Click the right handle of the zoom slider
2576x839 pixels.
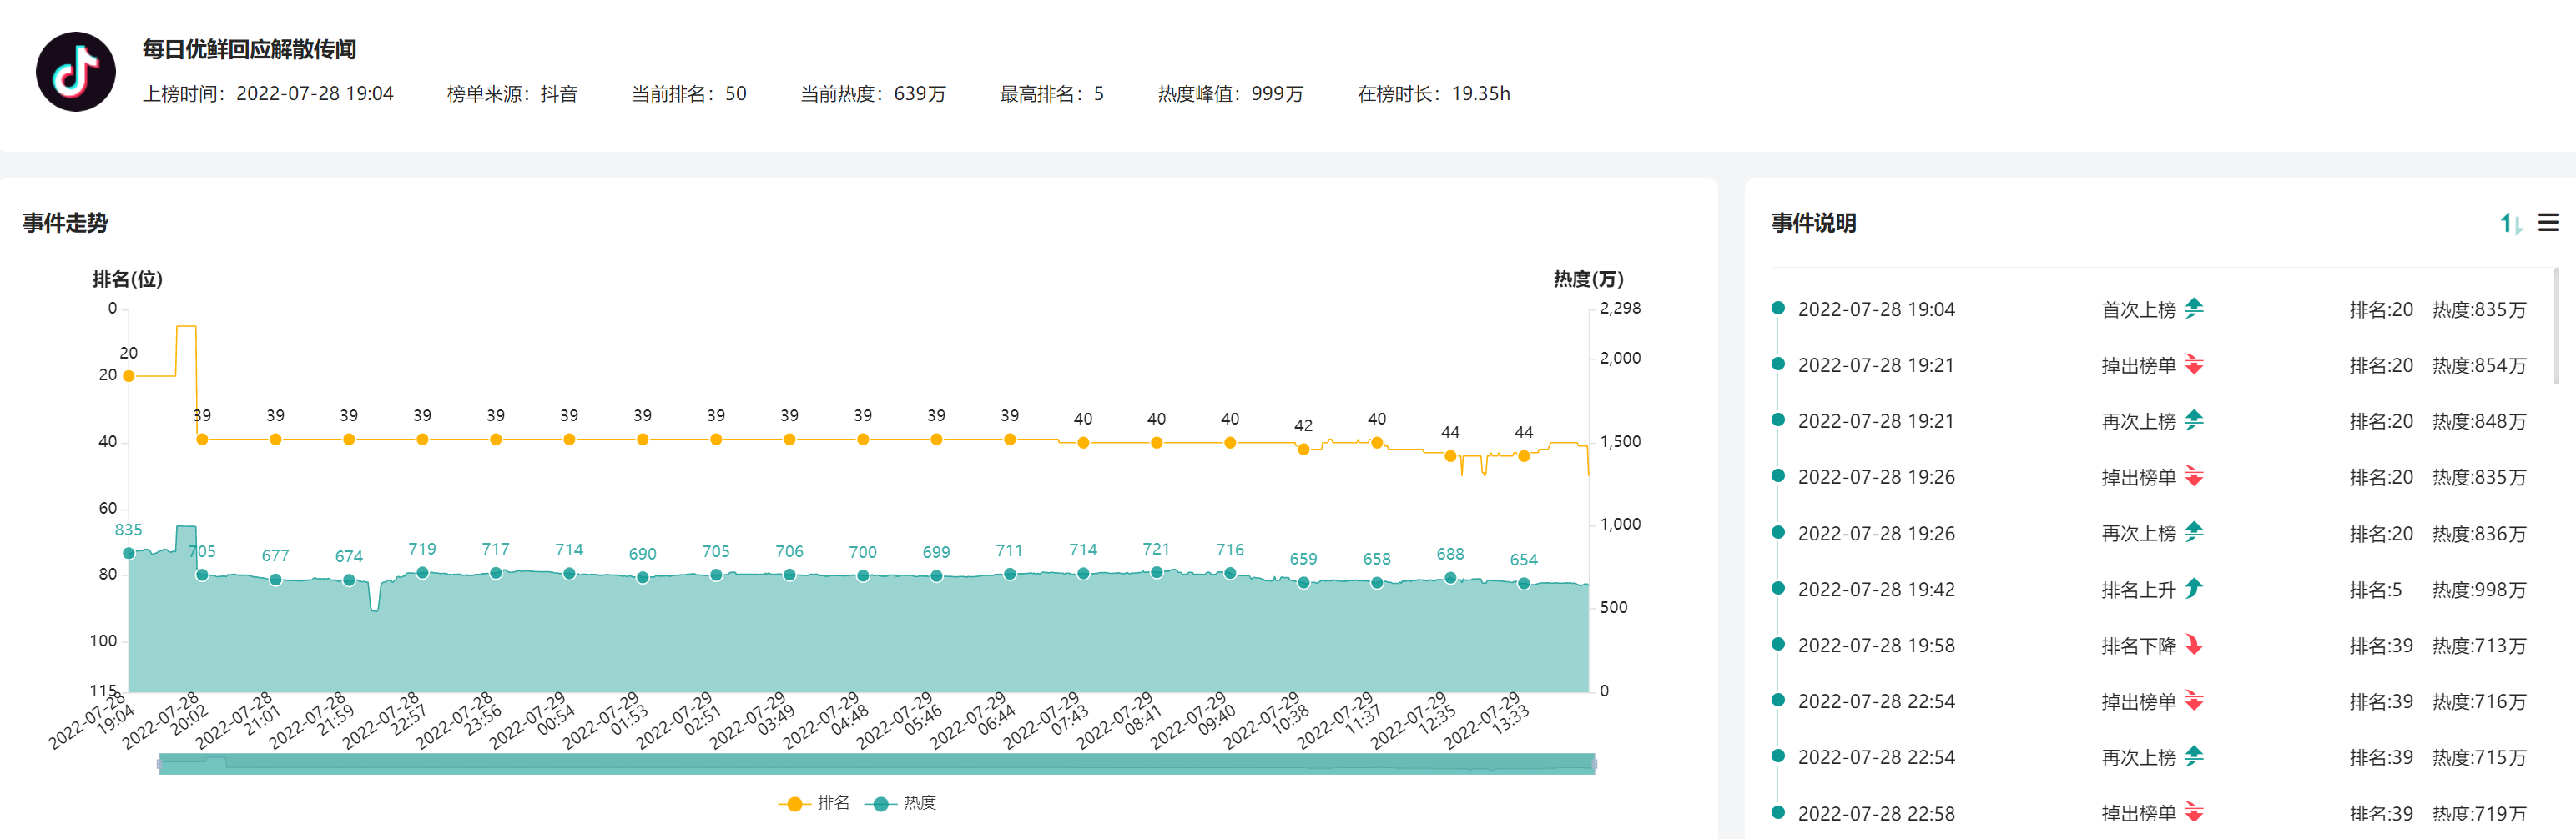click(x=1594, y=764)
